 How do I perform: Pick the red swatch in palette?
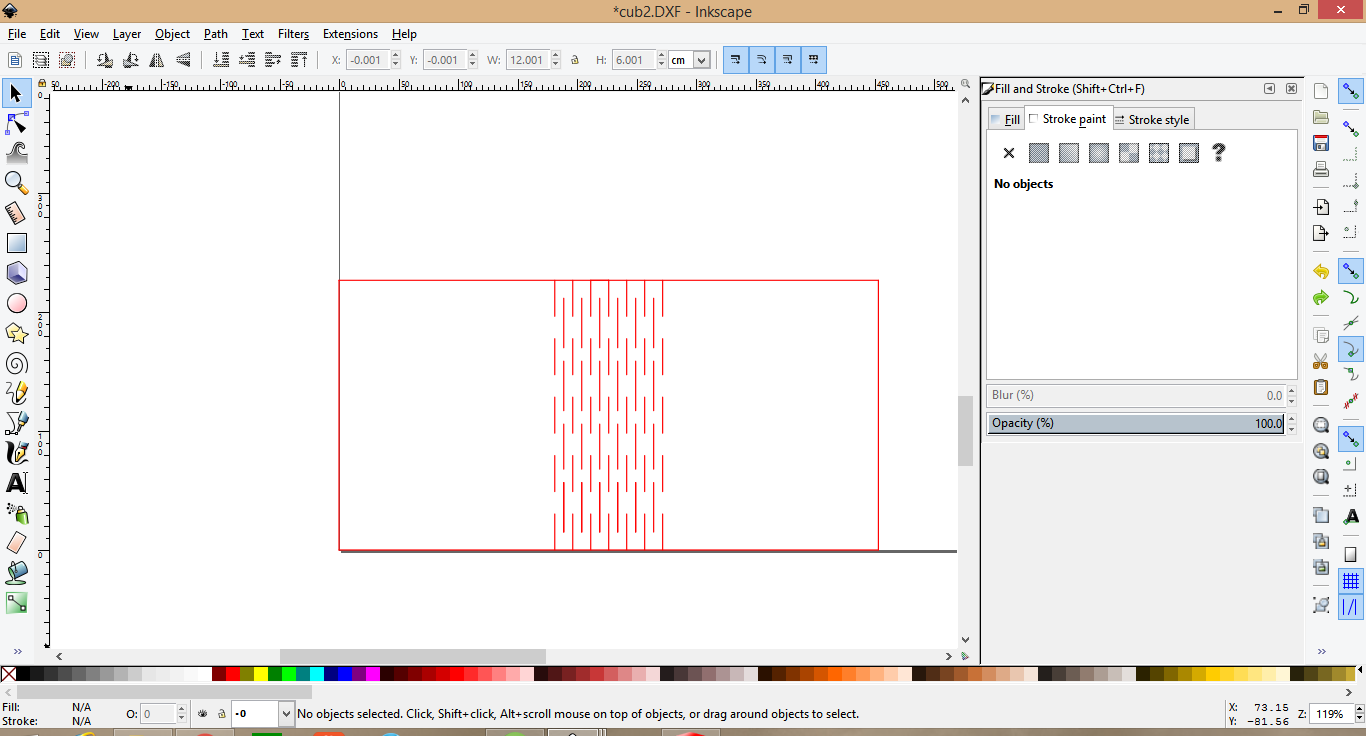tap(232, 675)
